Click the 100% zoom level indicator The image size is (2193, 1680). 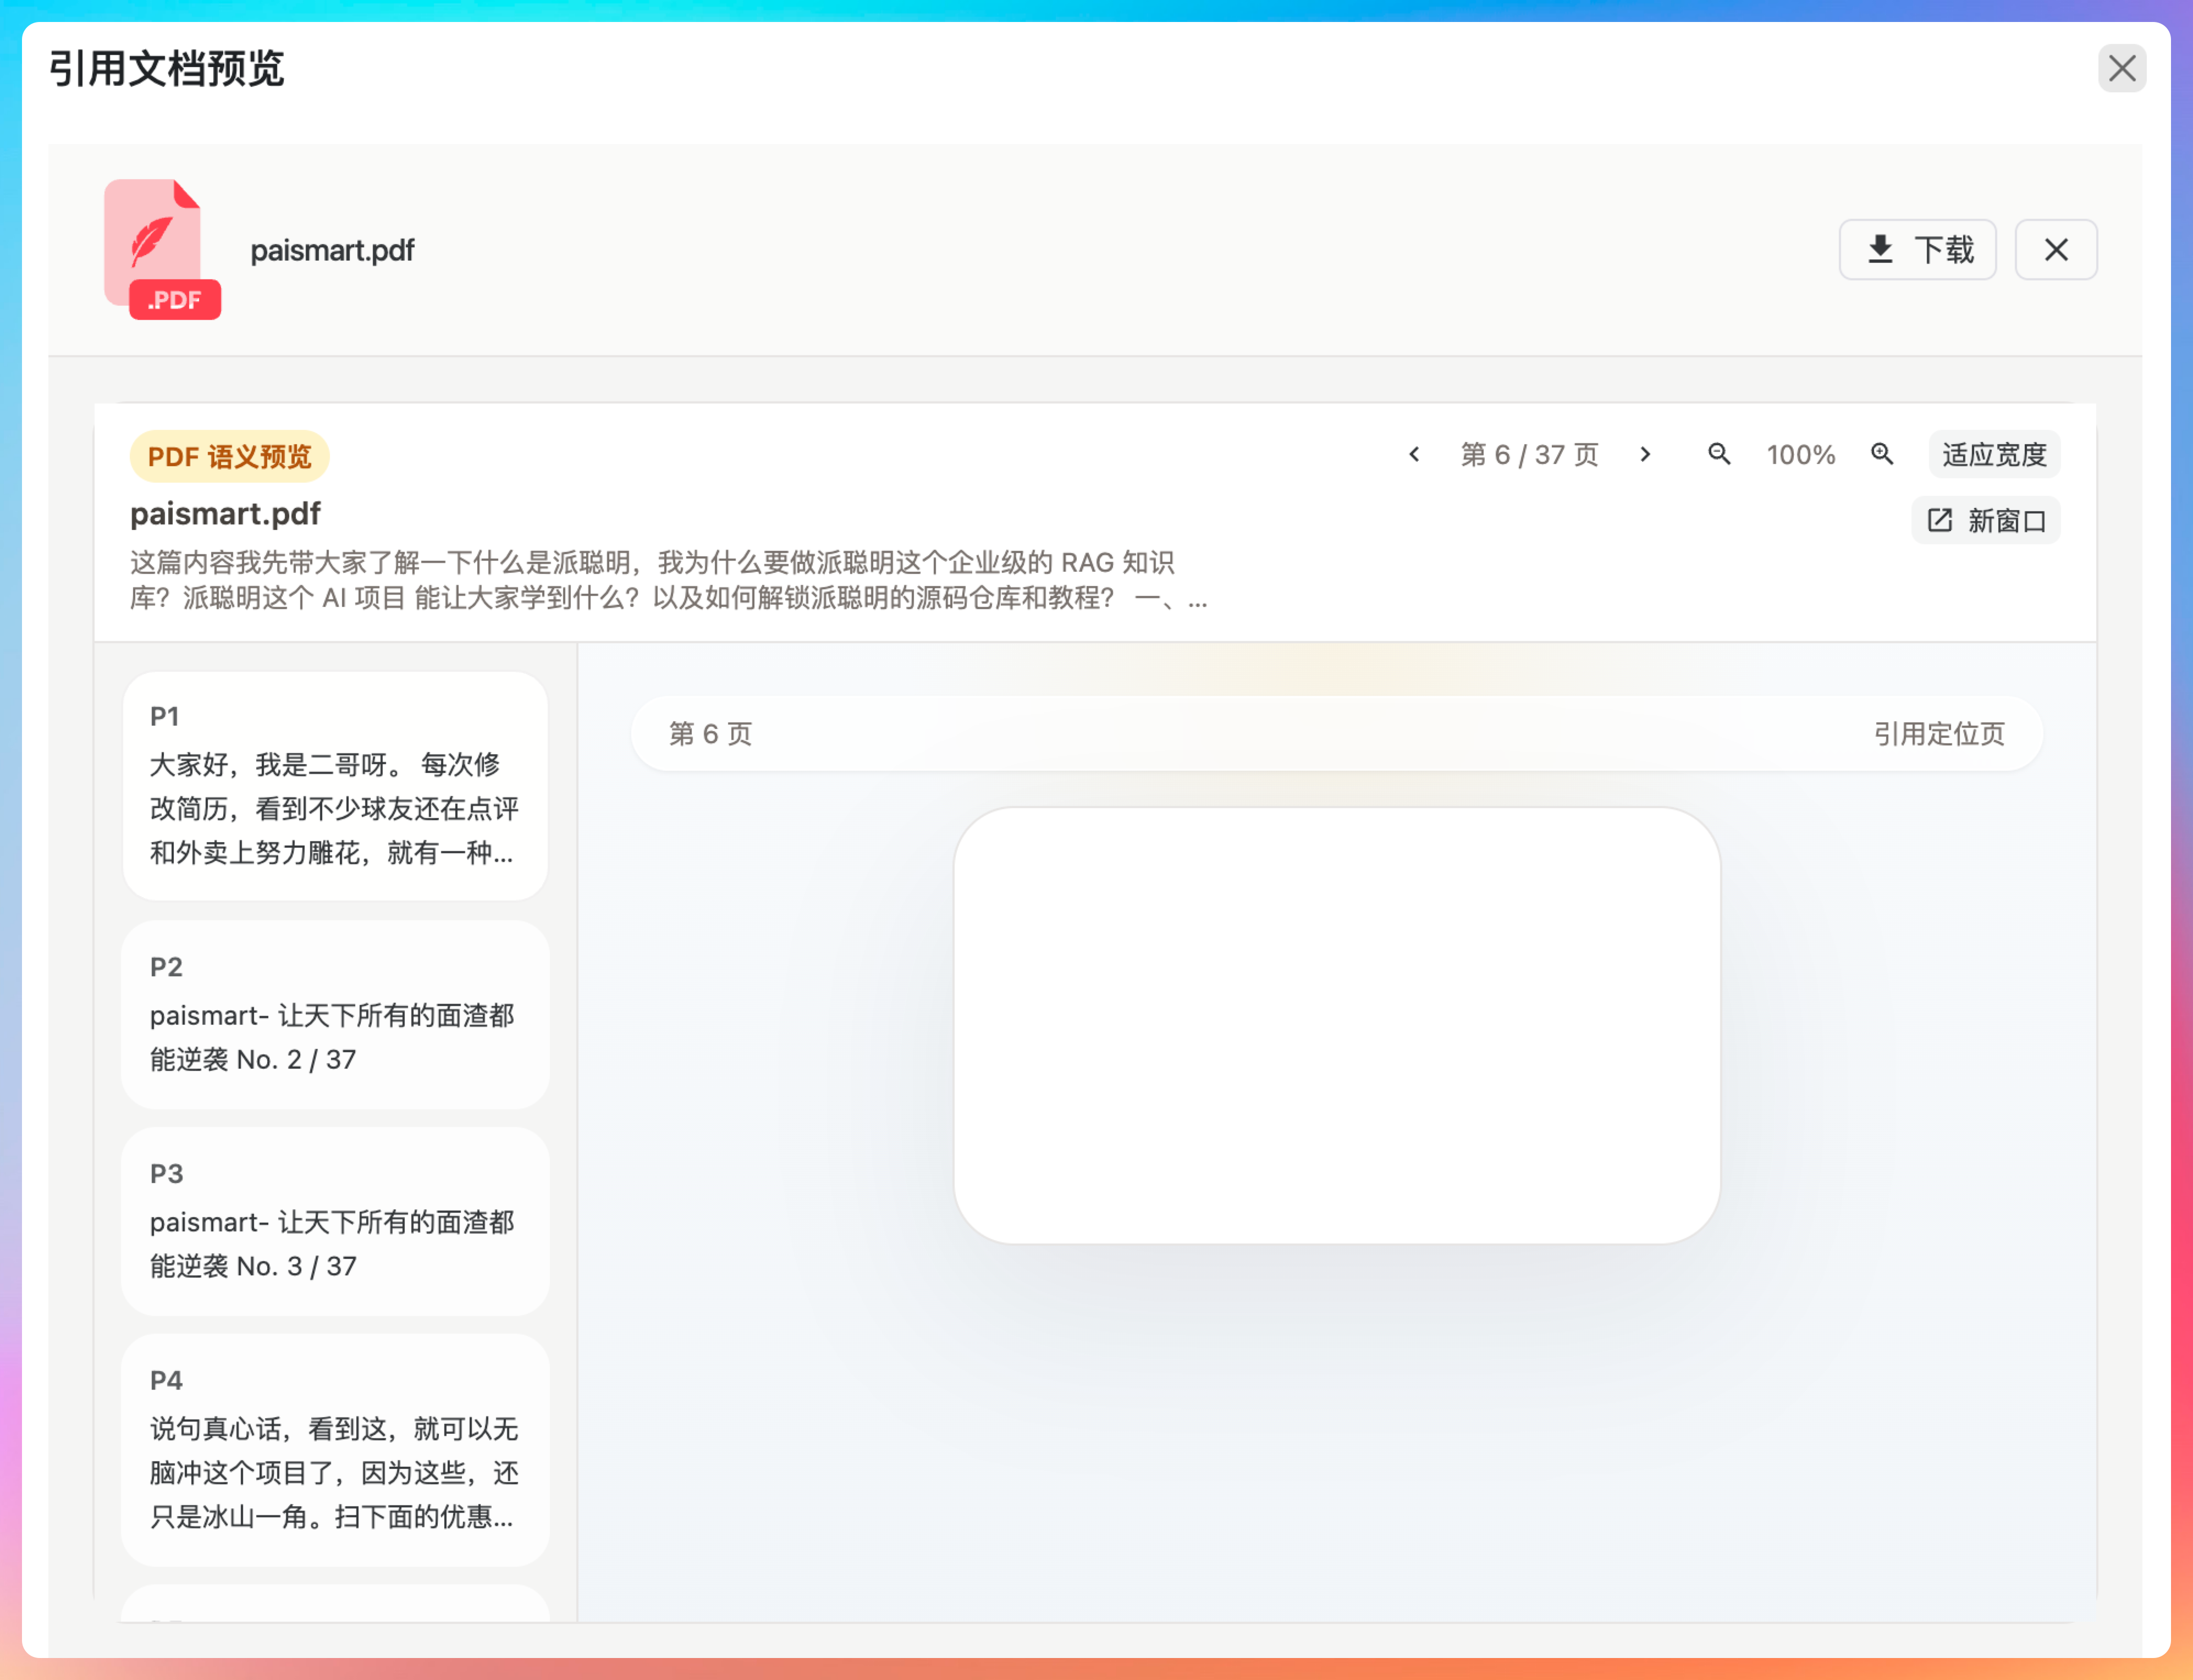tap(1800, 455)
